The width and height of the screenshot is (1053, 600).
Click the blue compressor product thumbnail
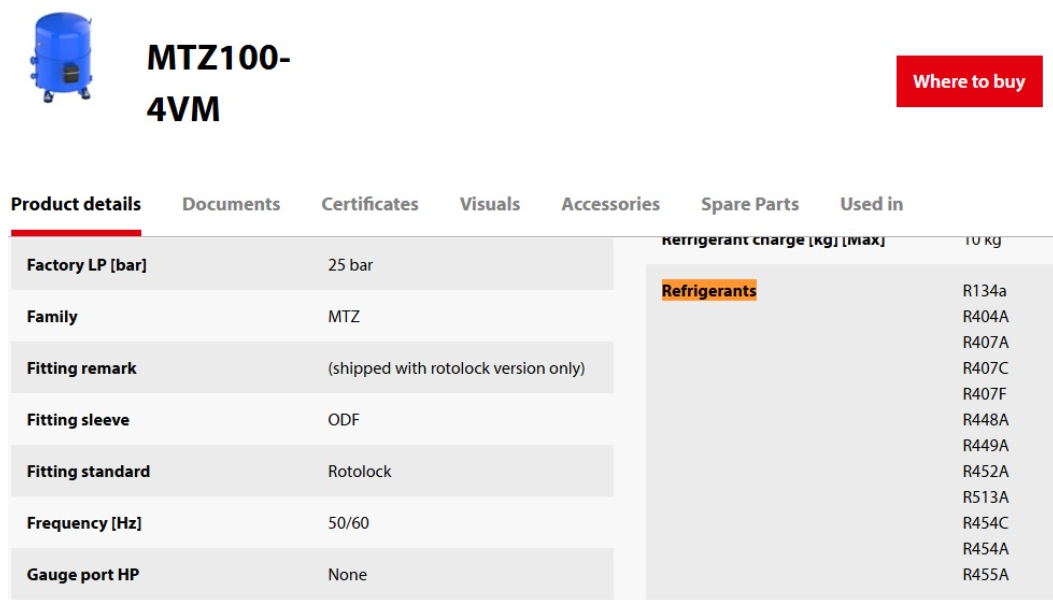[60, 56]
